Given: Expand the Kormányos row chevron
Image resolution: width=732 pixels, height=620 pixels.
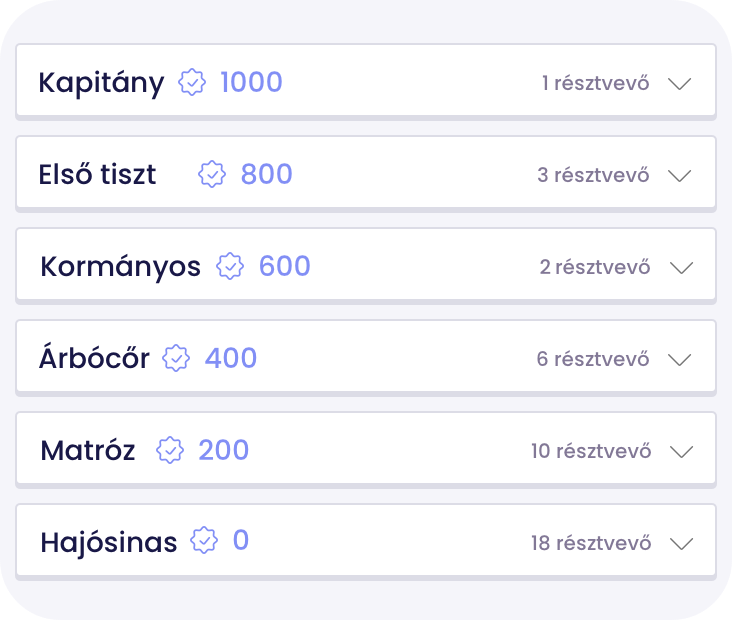Looking at the screenshot, I should click(x=681, y=268).
